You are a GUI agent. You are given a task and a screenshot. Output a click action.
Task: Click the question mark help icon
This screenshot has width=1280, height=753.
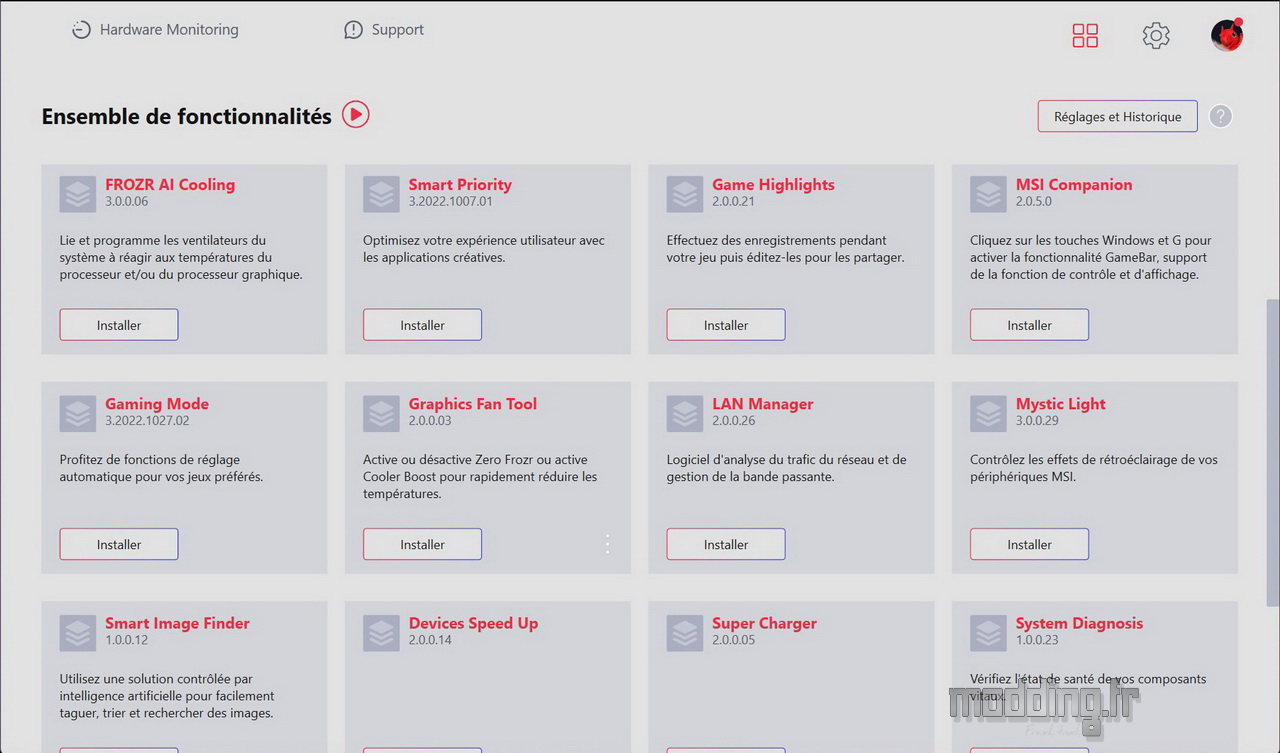[1220, 116]
